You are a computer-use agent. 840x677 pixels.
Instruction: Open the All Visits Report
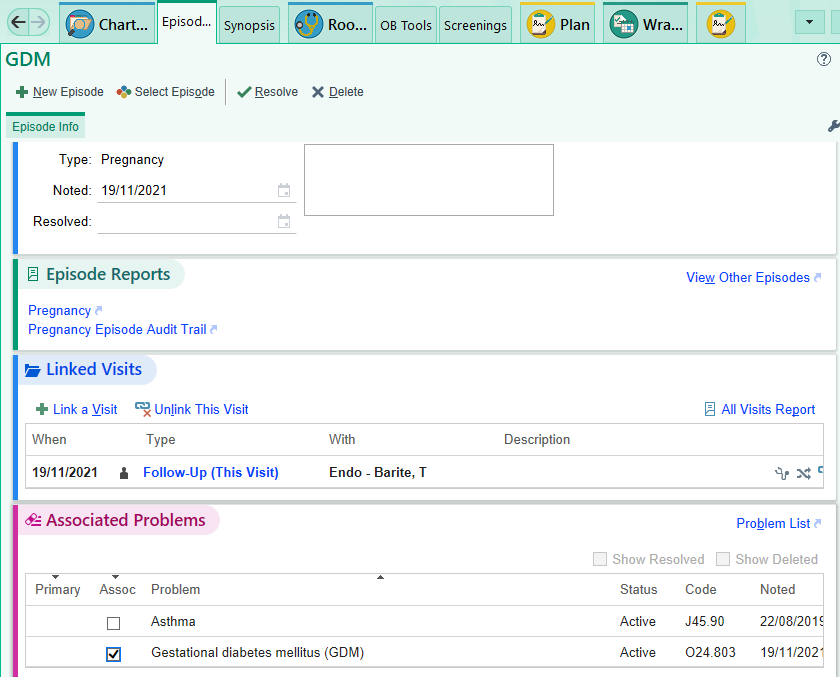(x=760, y=410)
